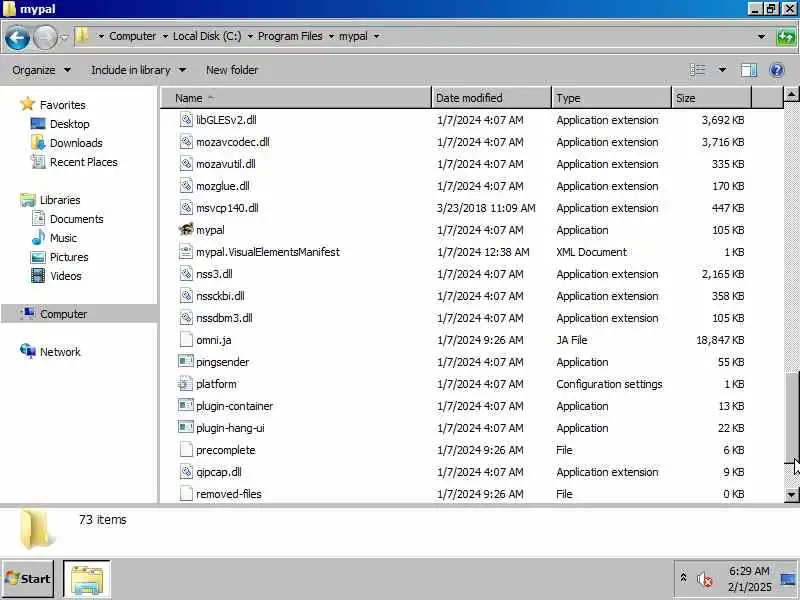Expand the Local Disk (C:) breadcrumb arrow
This screenshot has height=600, width=800.
point(250,36)
